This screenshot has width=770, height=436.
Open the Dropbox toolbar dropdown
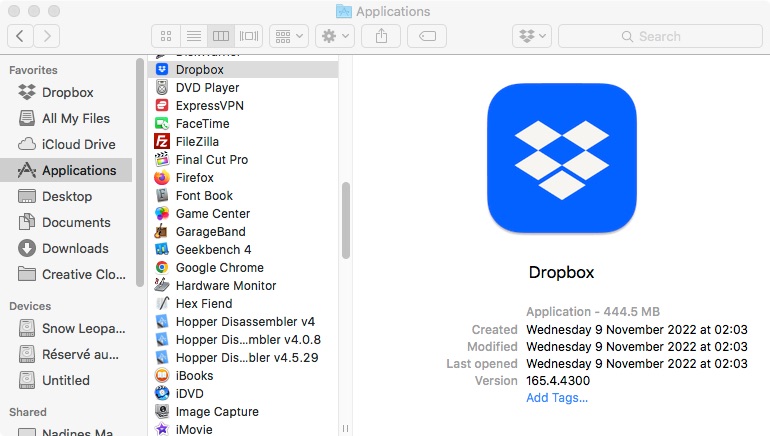click(532, 36)
